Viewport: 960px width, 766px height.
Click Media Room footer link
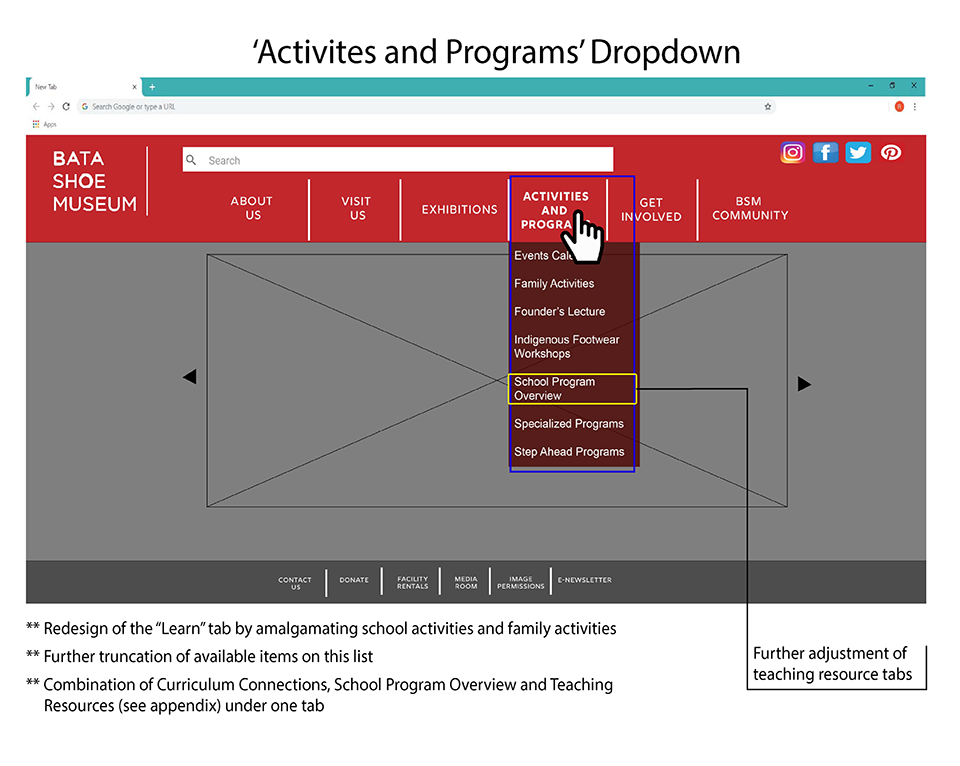466,582
